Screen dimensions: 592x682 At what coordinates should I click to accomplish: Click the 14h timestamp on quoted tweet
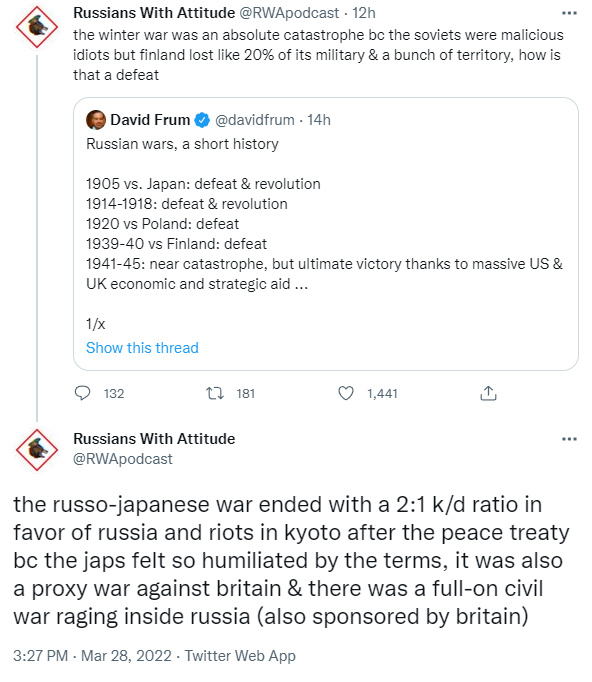click(319, 120)
